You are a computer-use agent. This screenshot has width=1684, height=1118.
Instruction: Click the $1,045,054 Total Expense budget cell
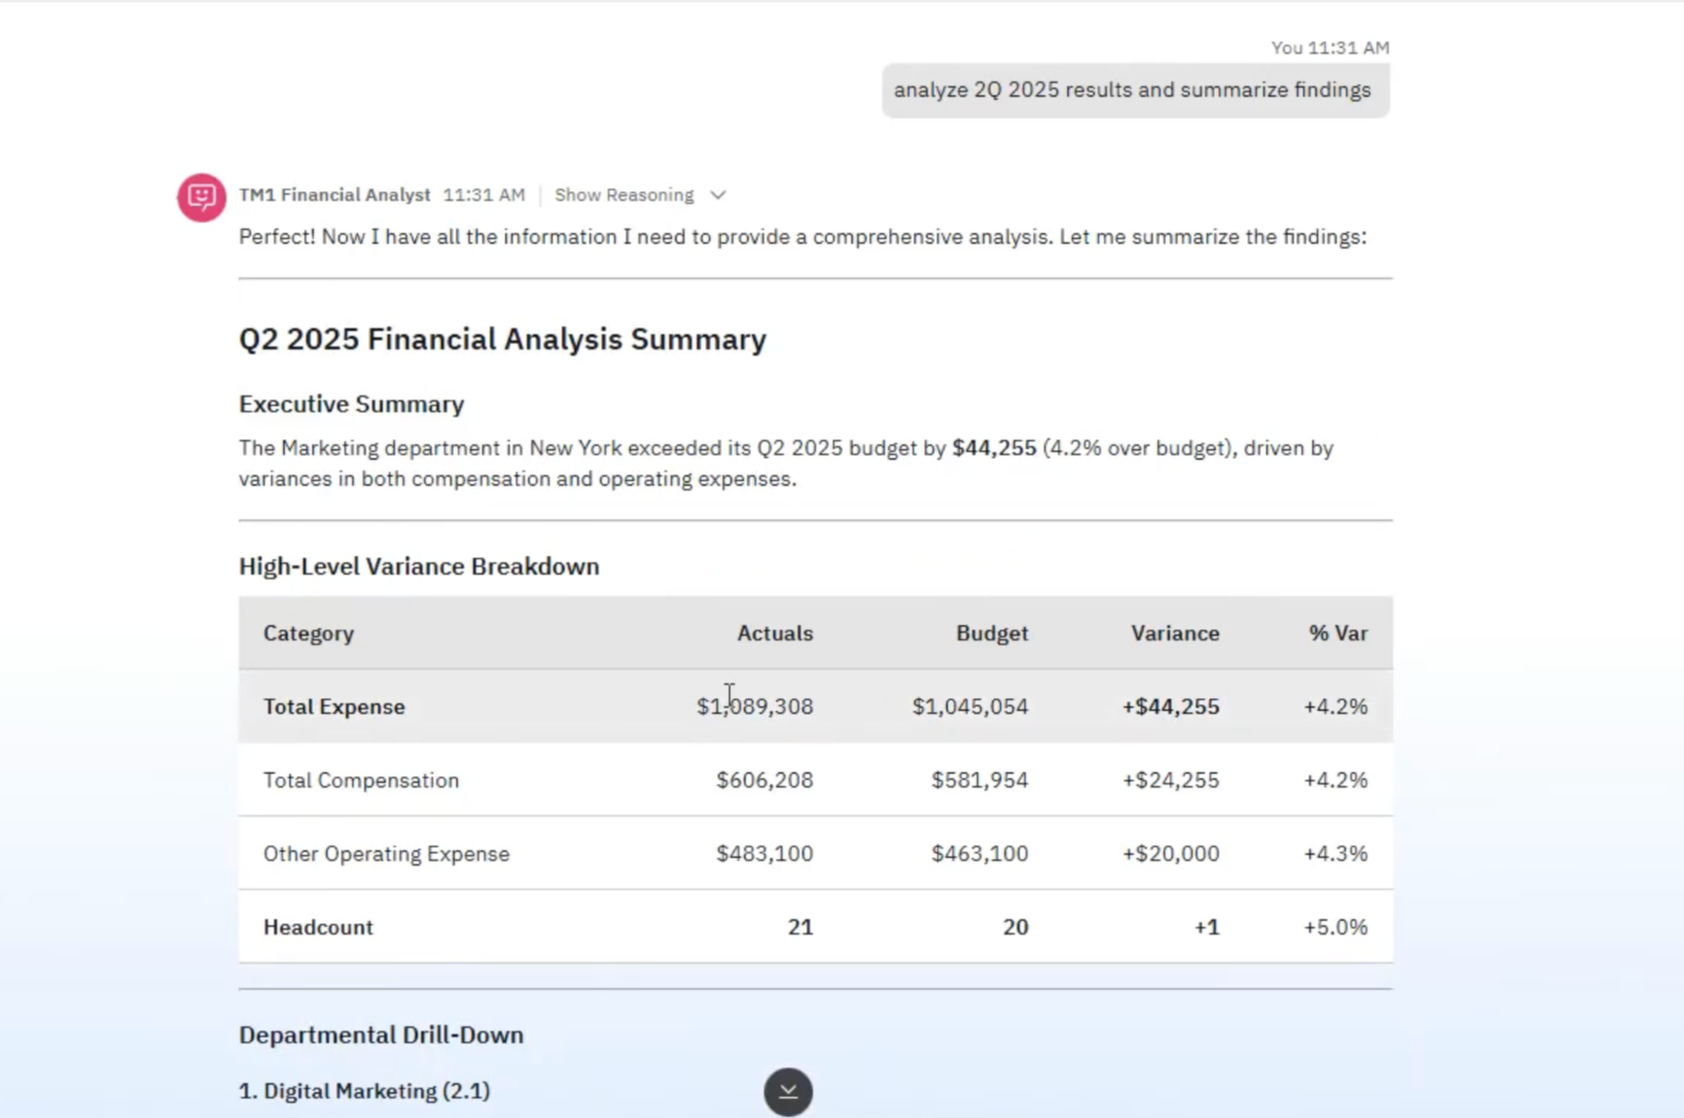[969, 706]
